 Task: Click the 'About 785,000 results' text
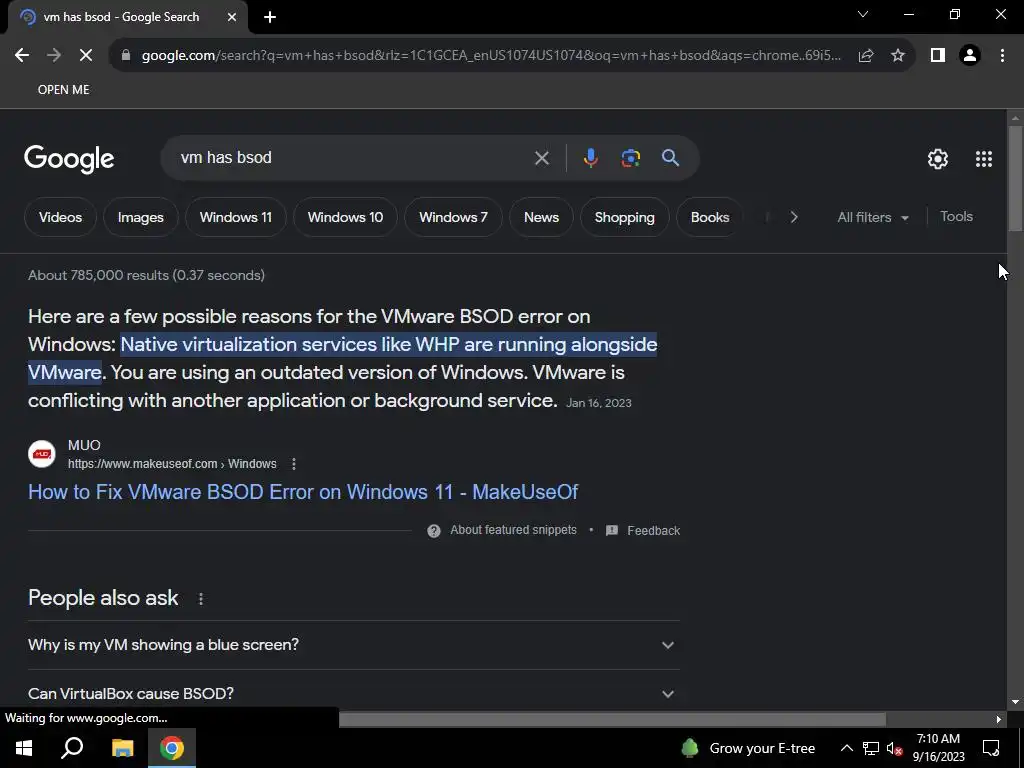[146, 275]
